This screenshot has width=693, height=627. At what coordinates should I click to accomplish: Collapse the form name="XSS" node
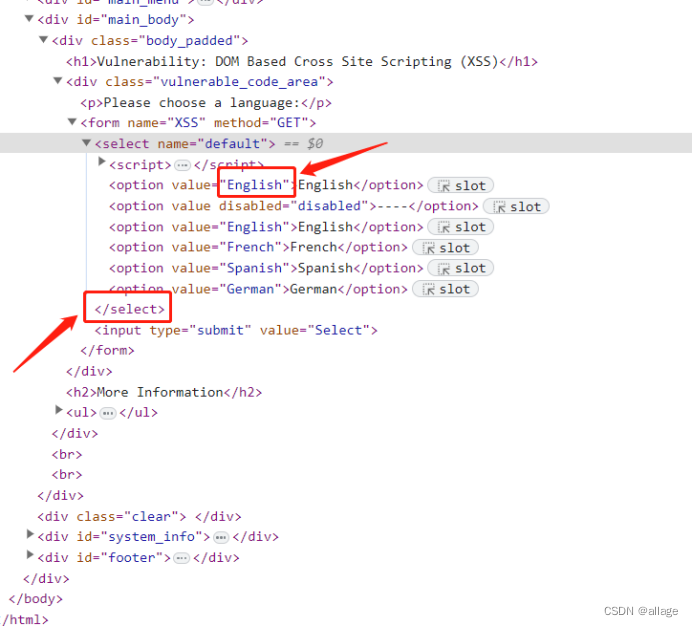72,122
